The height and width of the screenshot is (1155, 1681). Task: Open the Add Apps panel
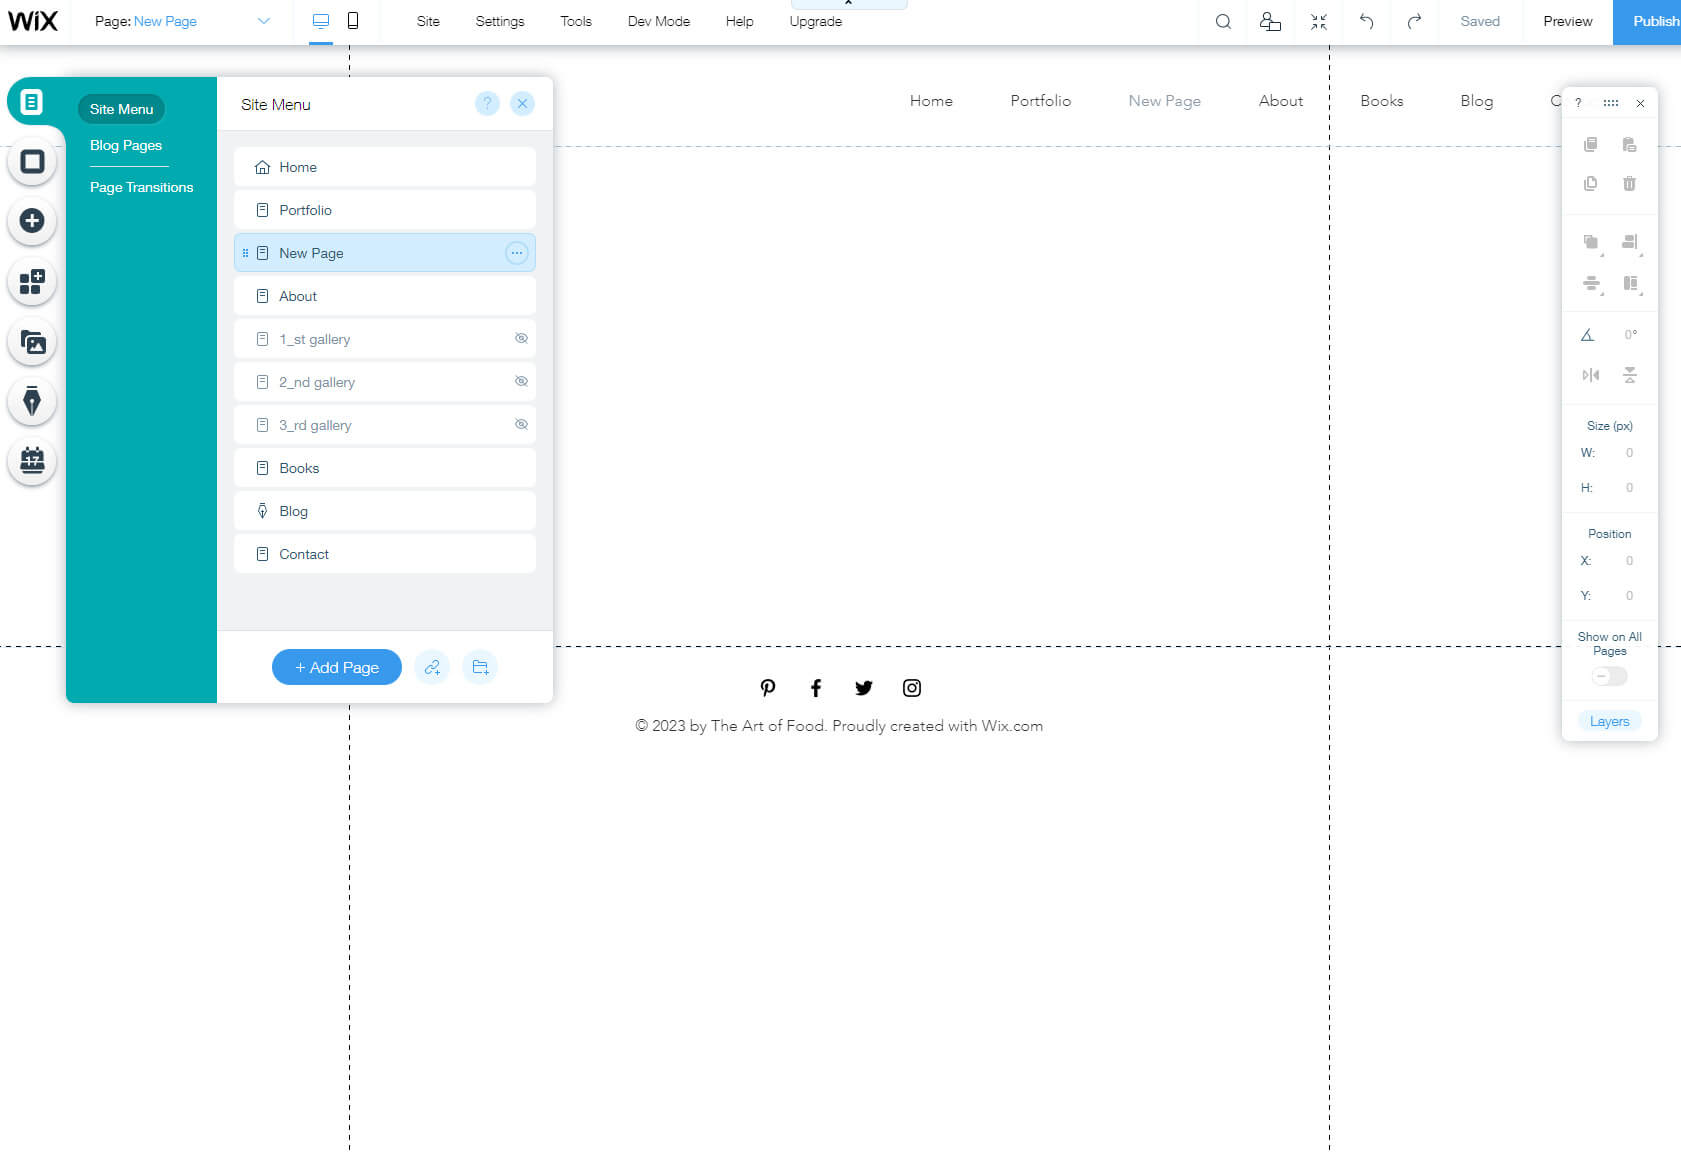coord(33,281)
